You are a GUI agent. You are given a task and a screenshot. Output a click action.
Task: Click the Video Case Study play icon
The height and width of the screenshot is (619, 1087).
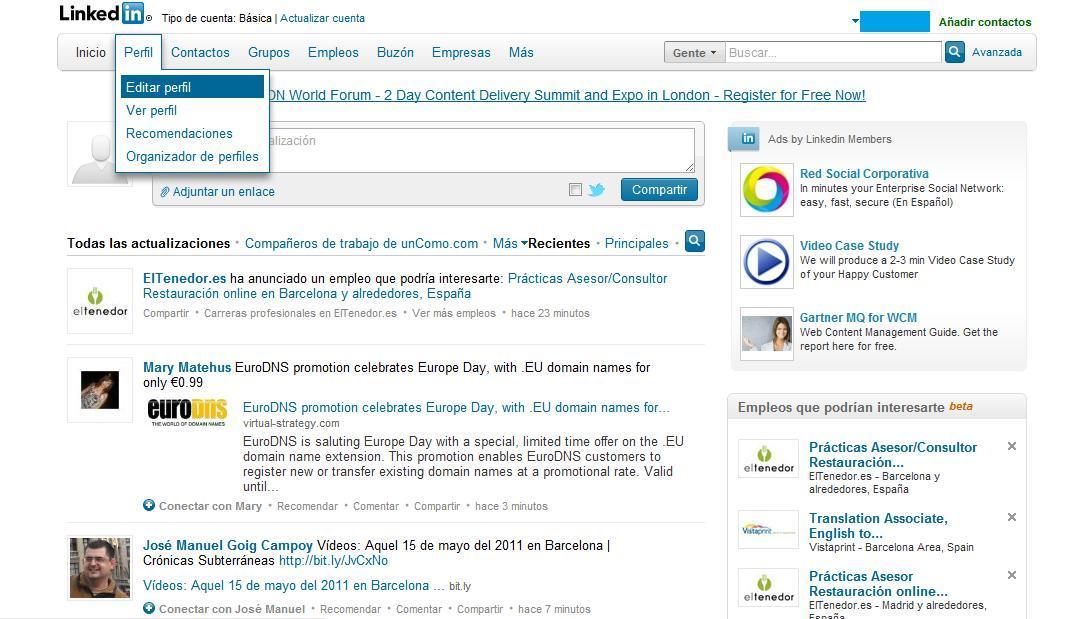pos(767,261)
